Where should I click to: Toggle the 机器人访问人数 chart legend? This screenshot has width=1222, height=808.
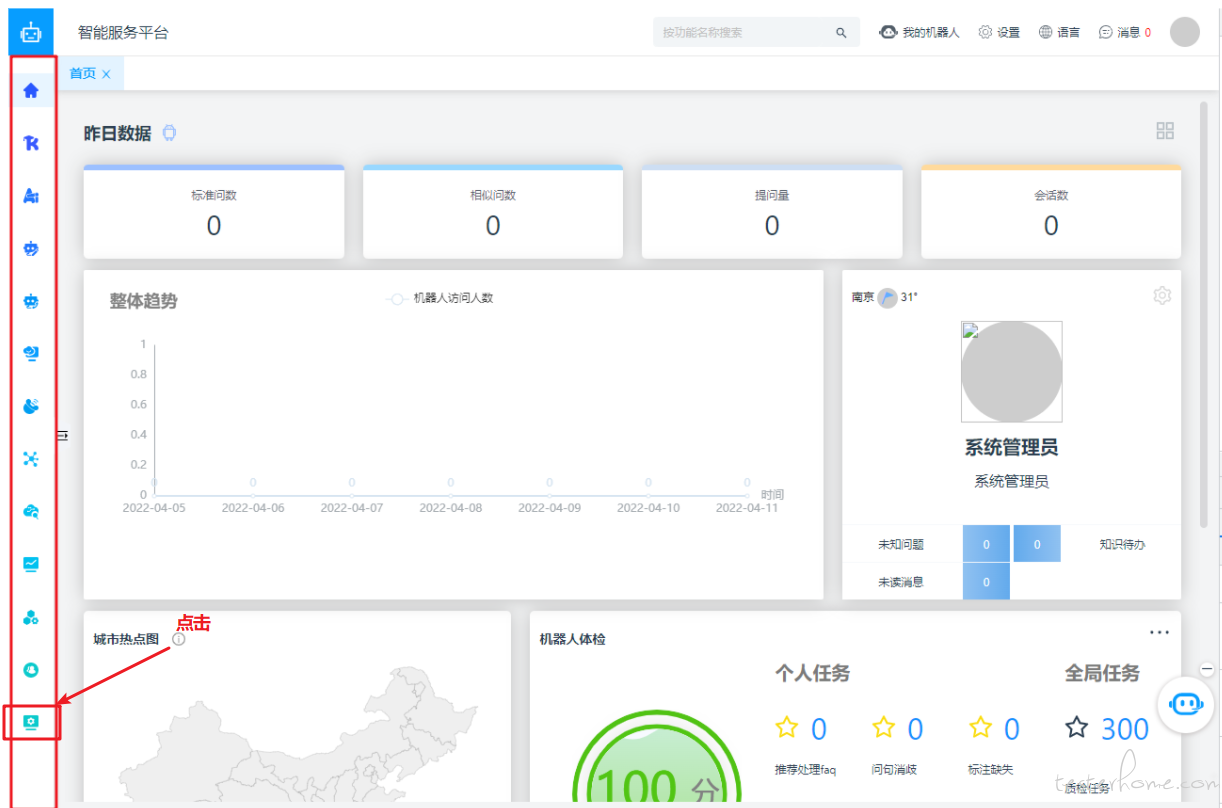coord(439,298)
